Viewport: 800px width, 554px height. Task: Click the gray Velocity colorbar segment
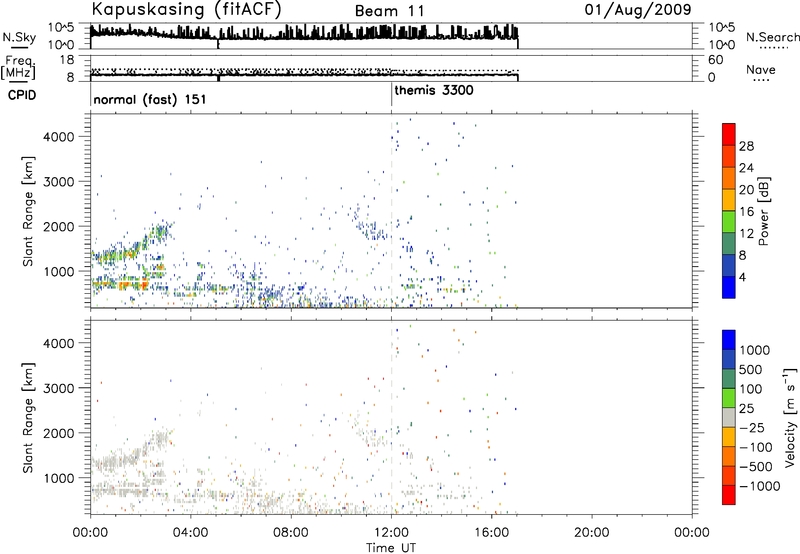pos(729,417)
